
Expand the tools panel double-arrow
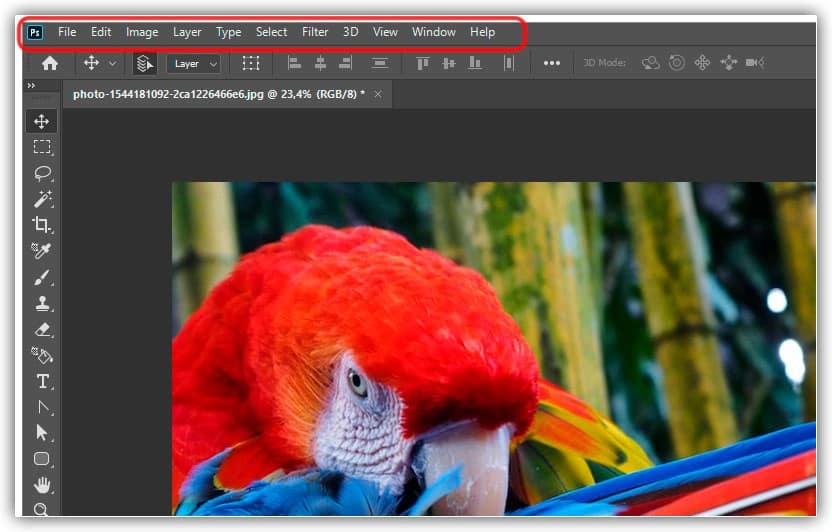point(31,85)
